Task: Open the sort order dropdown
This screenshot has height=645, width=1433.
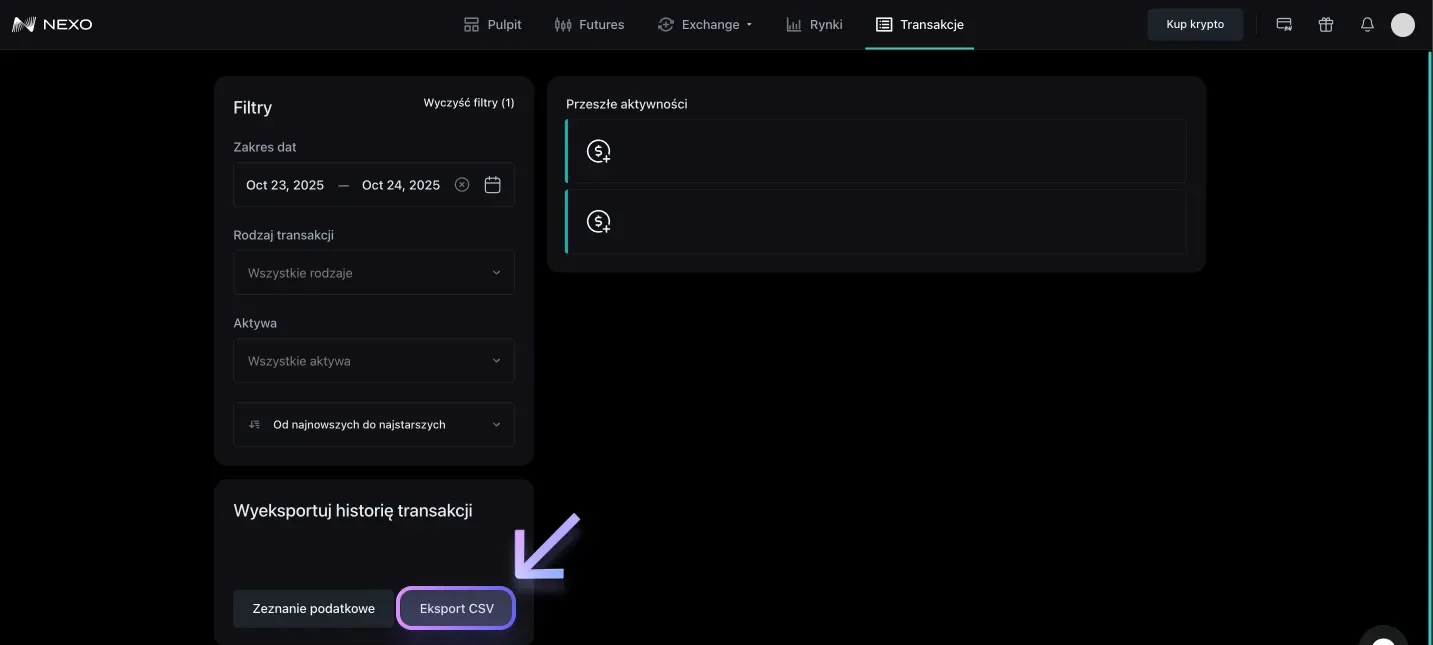Action: [x=374, y=425]
